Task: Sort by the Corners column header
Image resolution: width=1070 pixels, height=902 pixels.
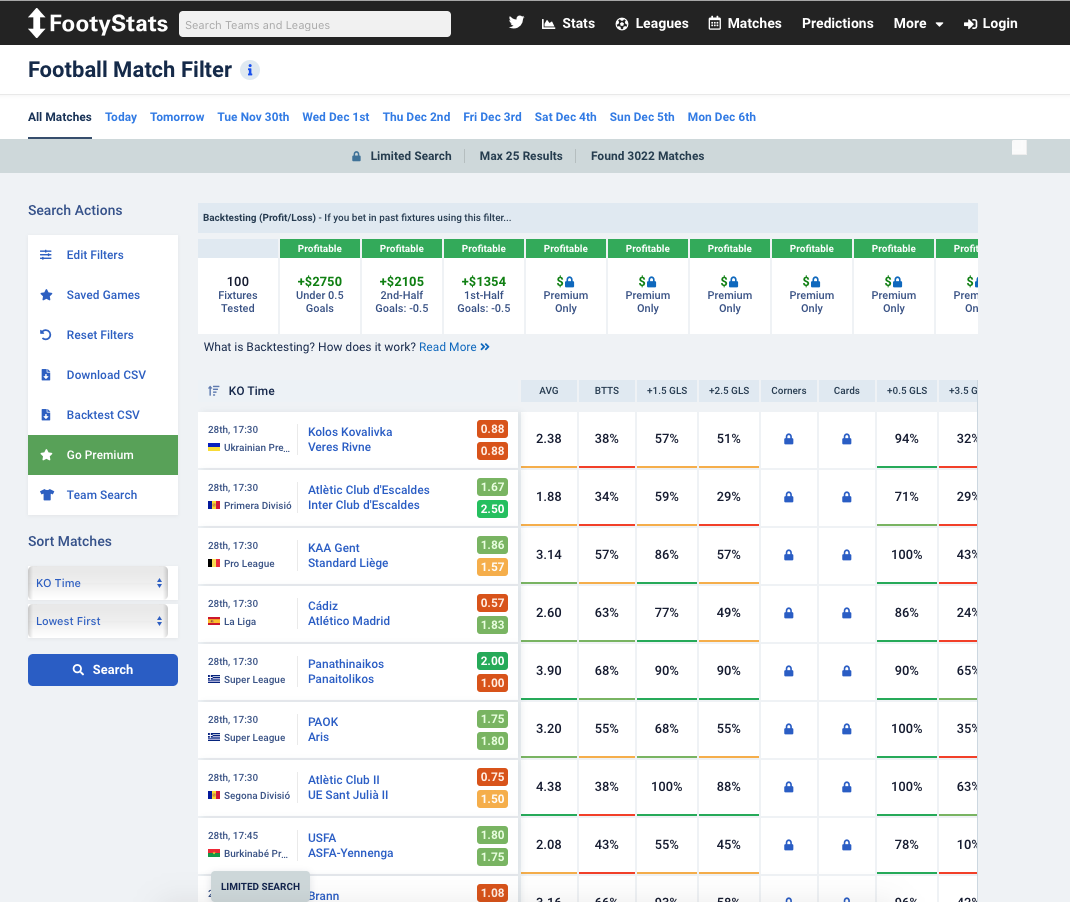Action: coord(789,390)
